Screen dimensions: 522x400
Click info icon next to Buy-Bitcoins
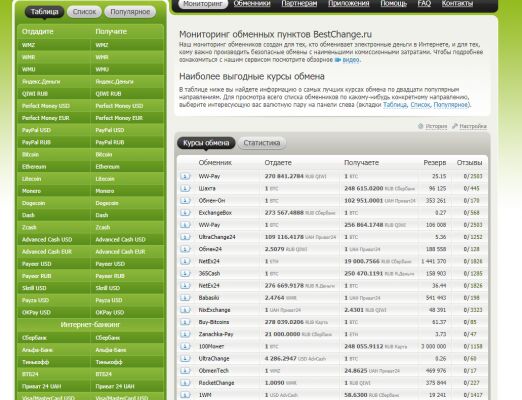pos(185,322)
